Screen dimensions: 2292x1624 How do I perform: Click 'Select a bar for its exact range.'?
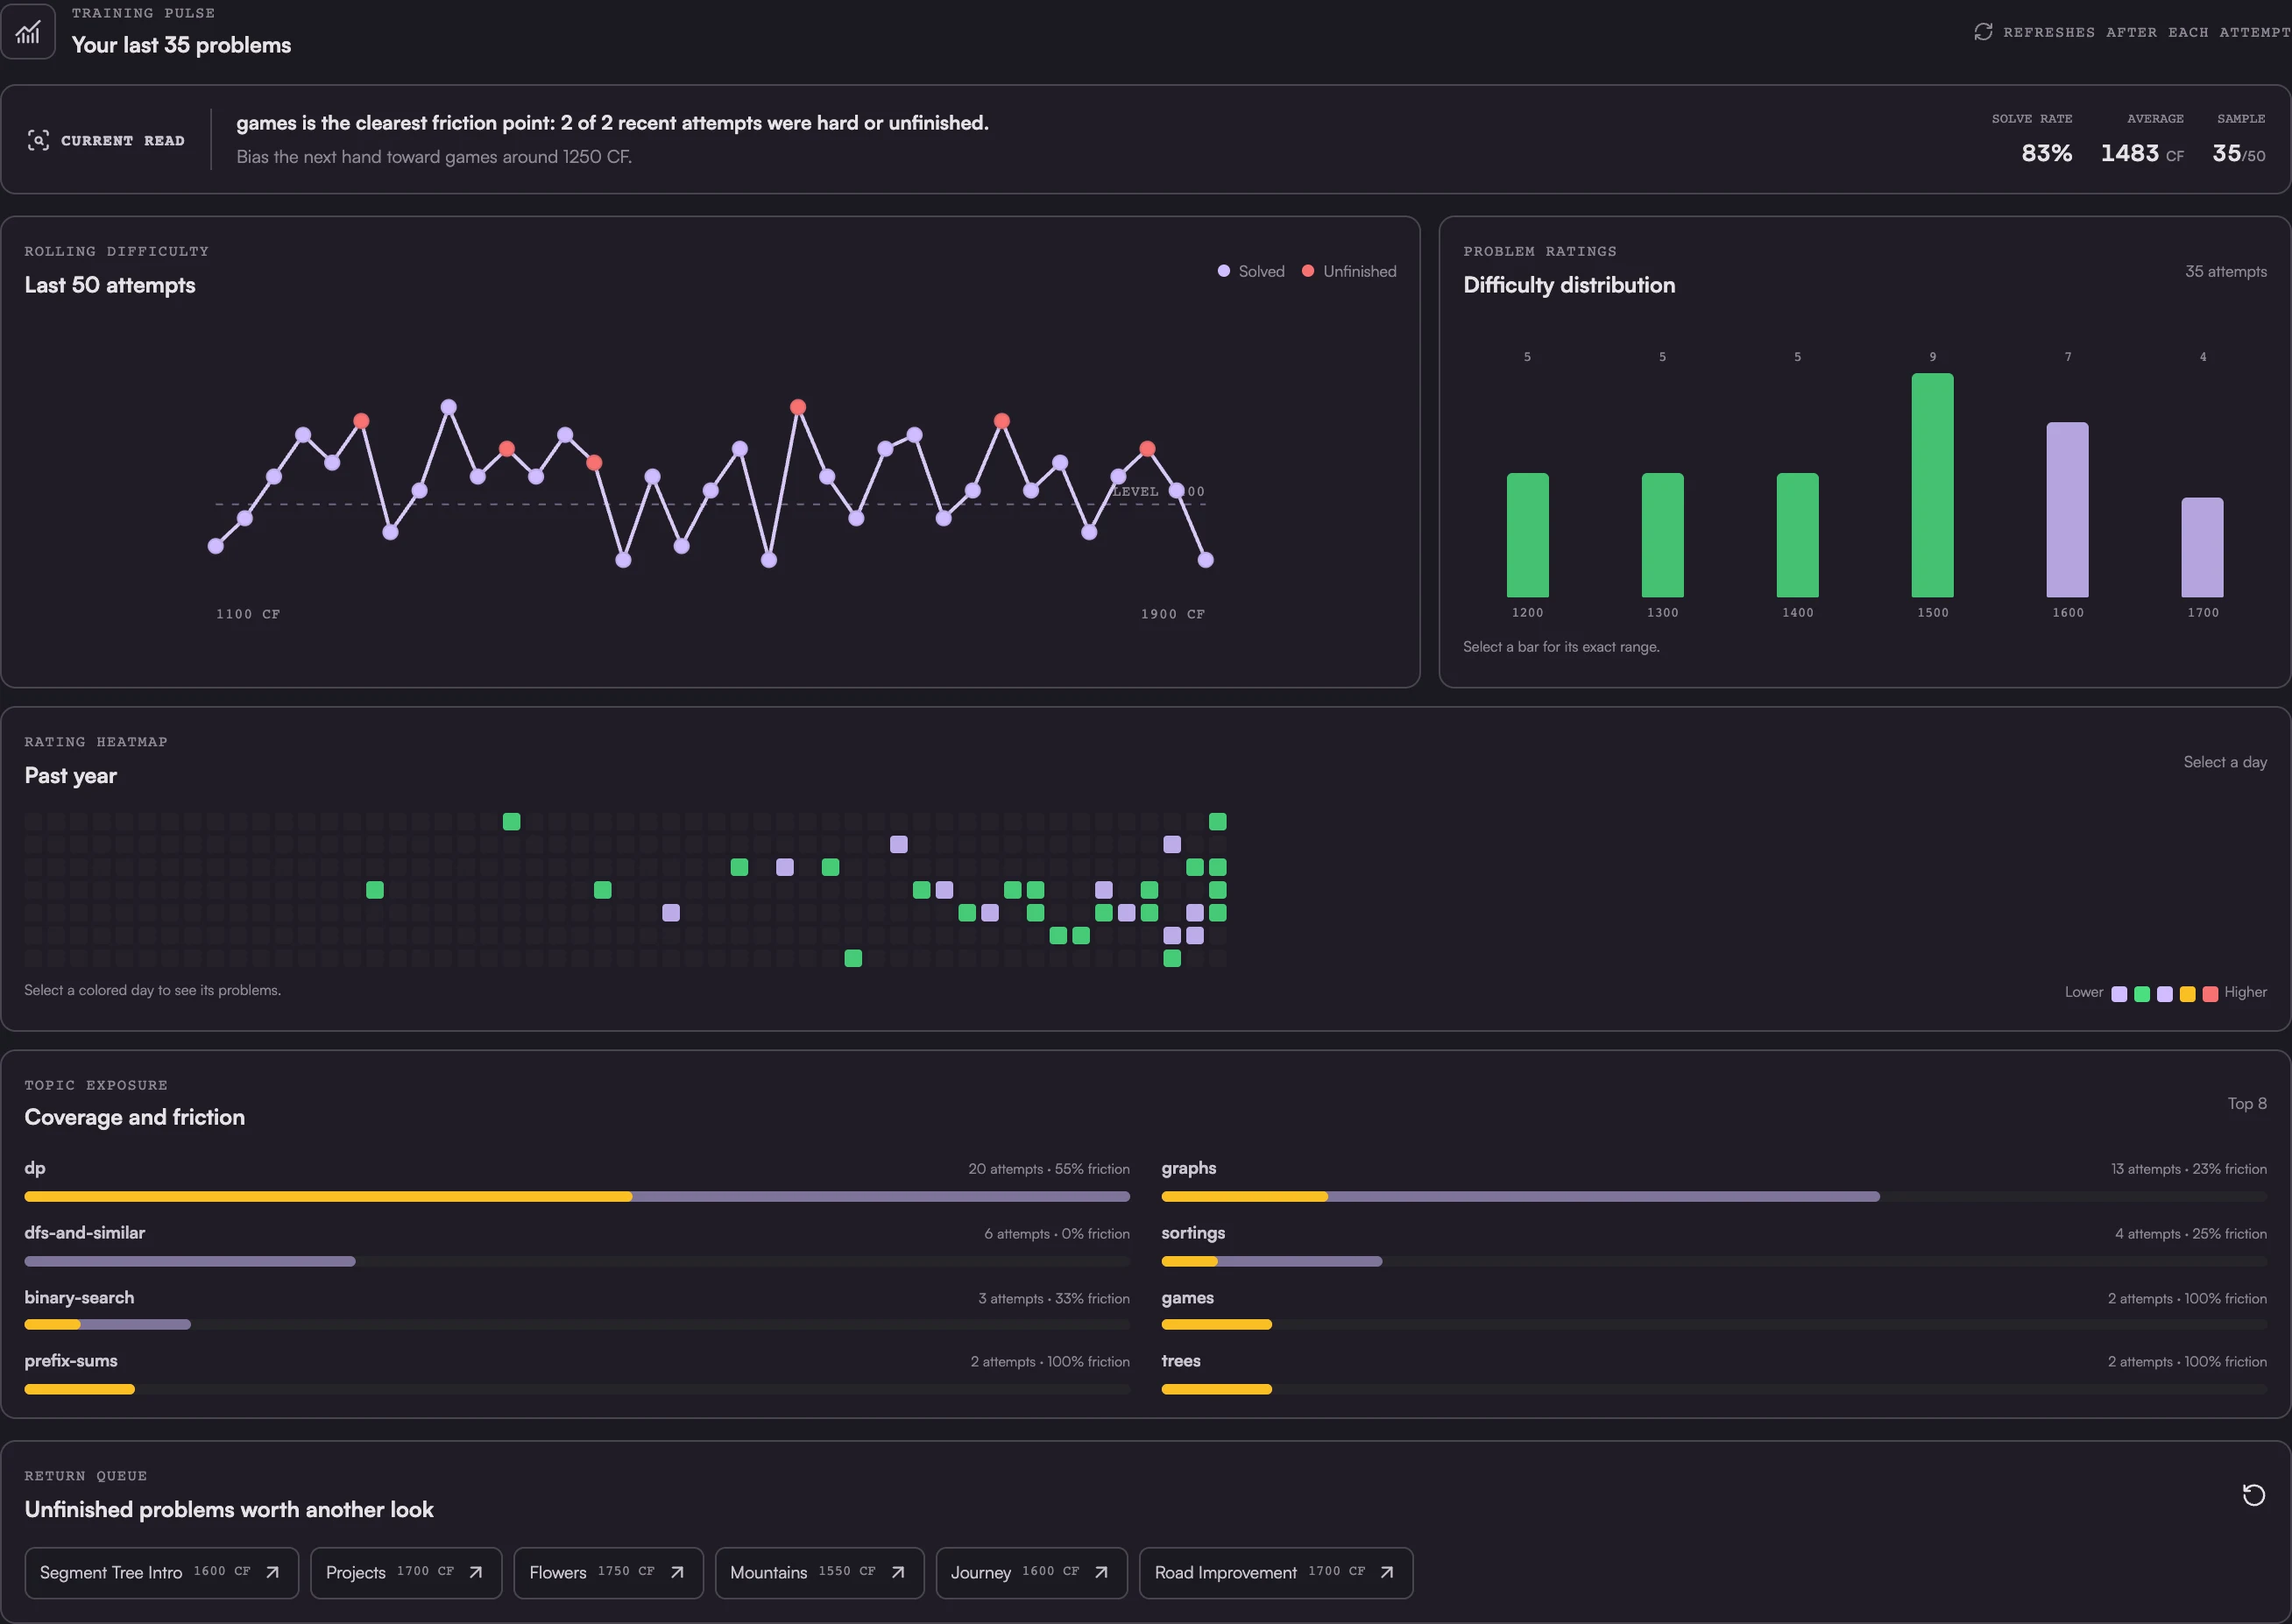[1561, 647]
